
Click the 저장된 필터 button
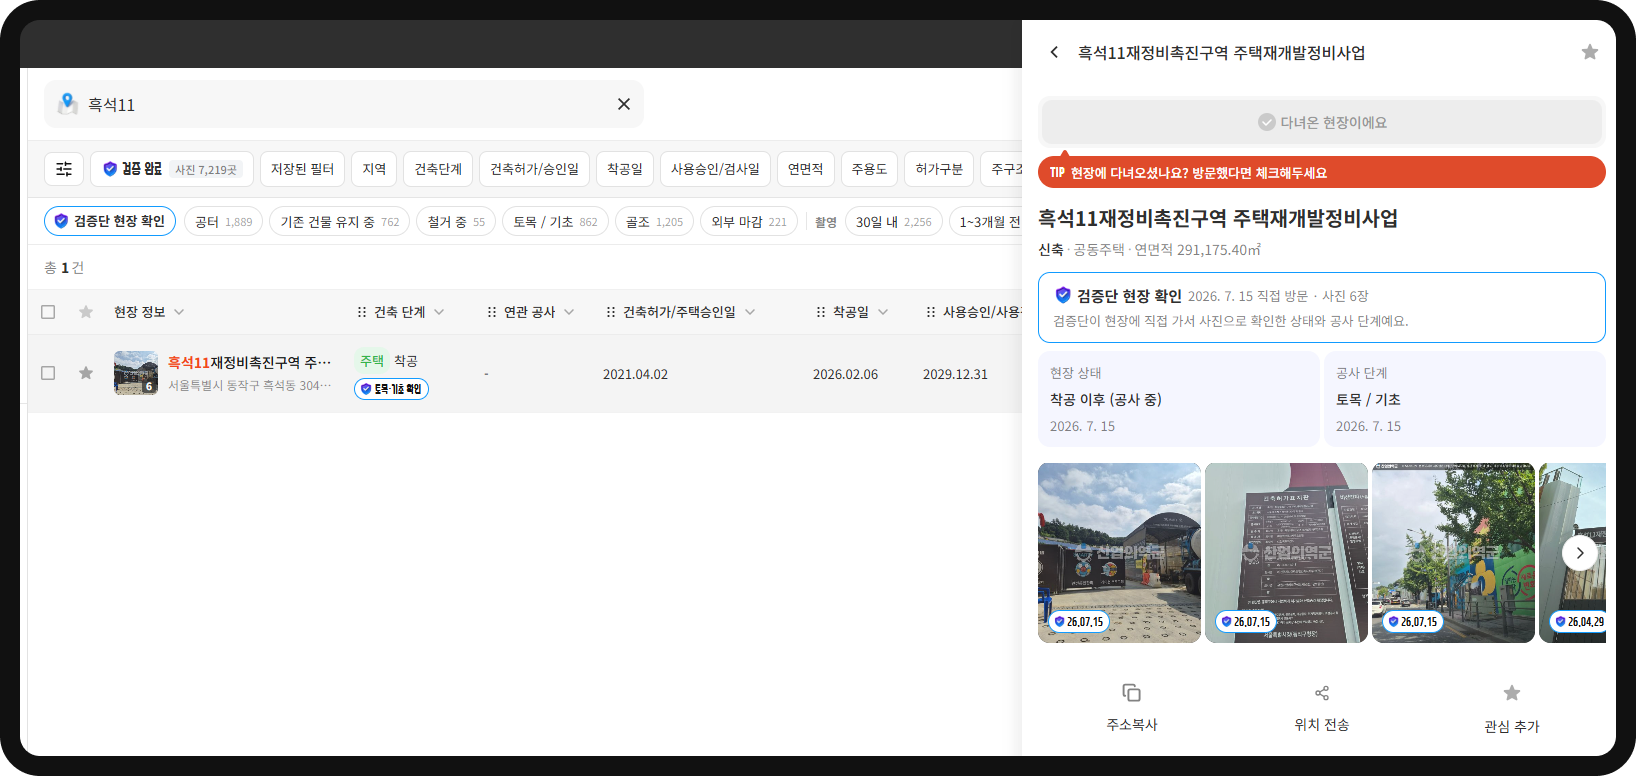[x=302, y=169]
